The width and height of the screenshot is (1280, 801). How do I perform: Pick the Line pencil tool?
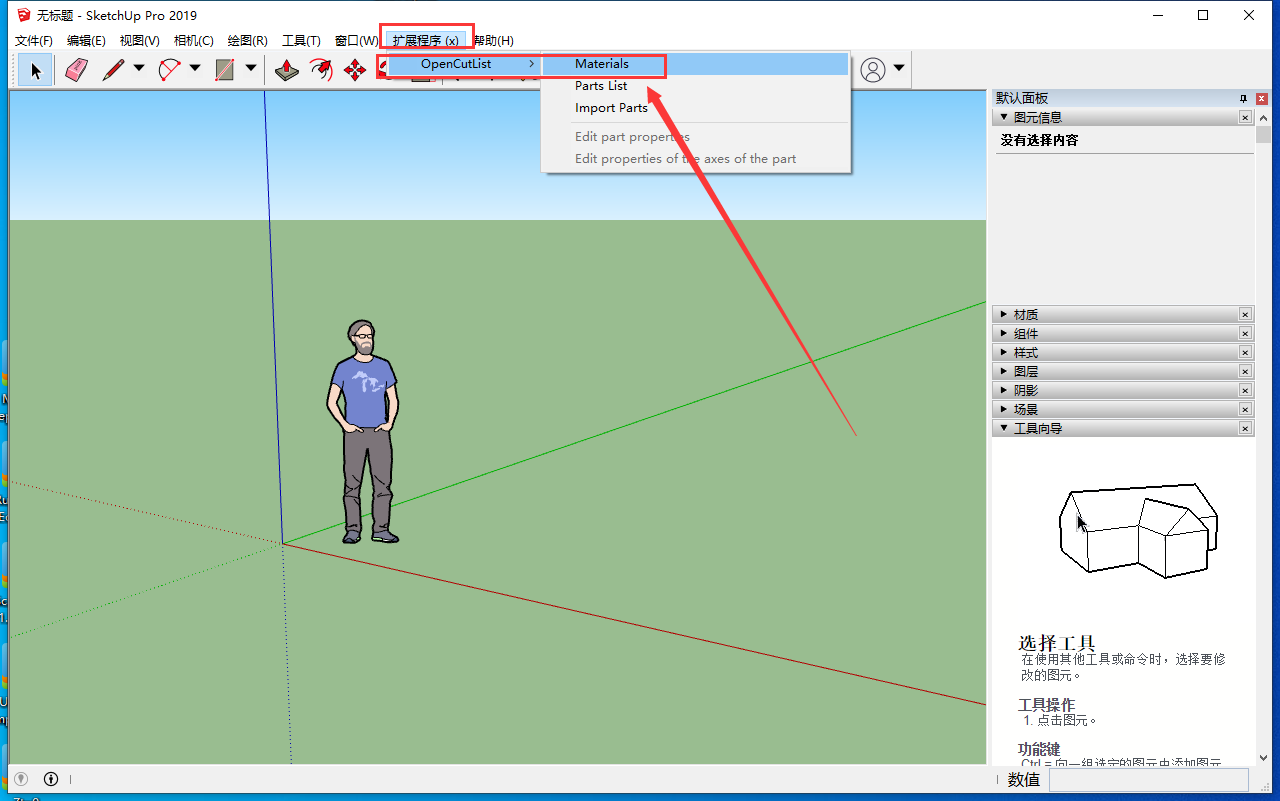(113, 70)
